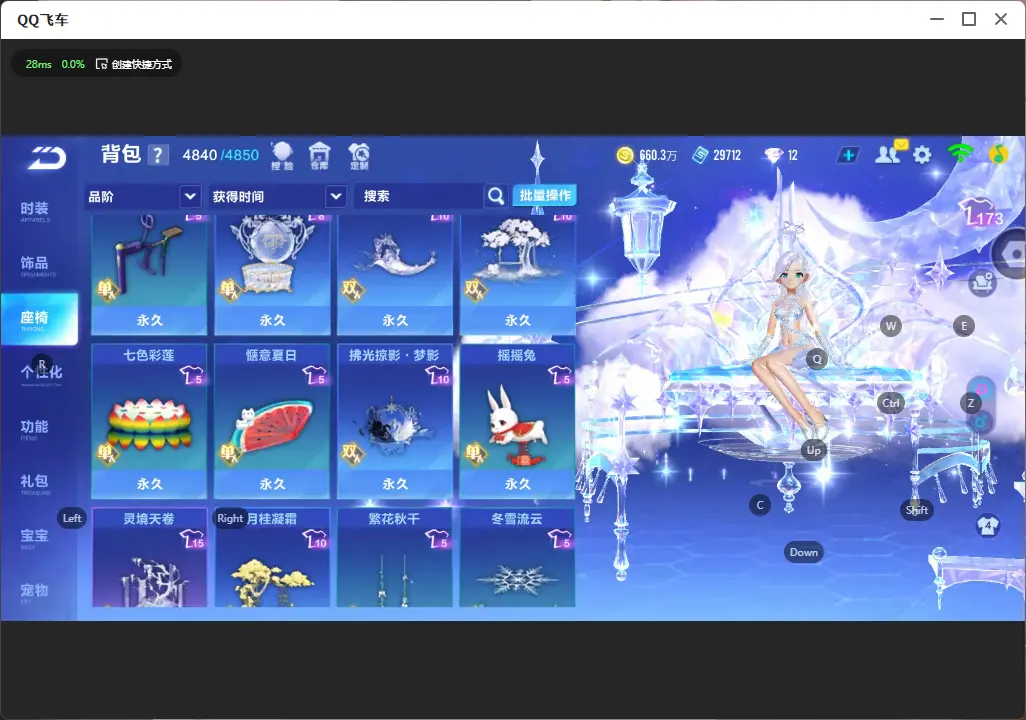Screen dimensions: 1026x720
Task: Switch to the 礼包 tab
Action: click(34, 483)
